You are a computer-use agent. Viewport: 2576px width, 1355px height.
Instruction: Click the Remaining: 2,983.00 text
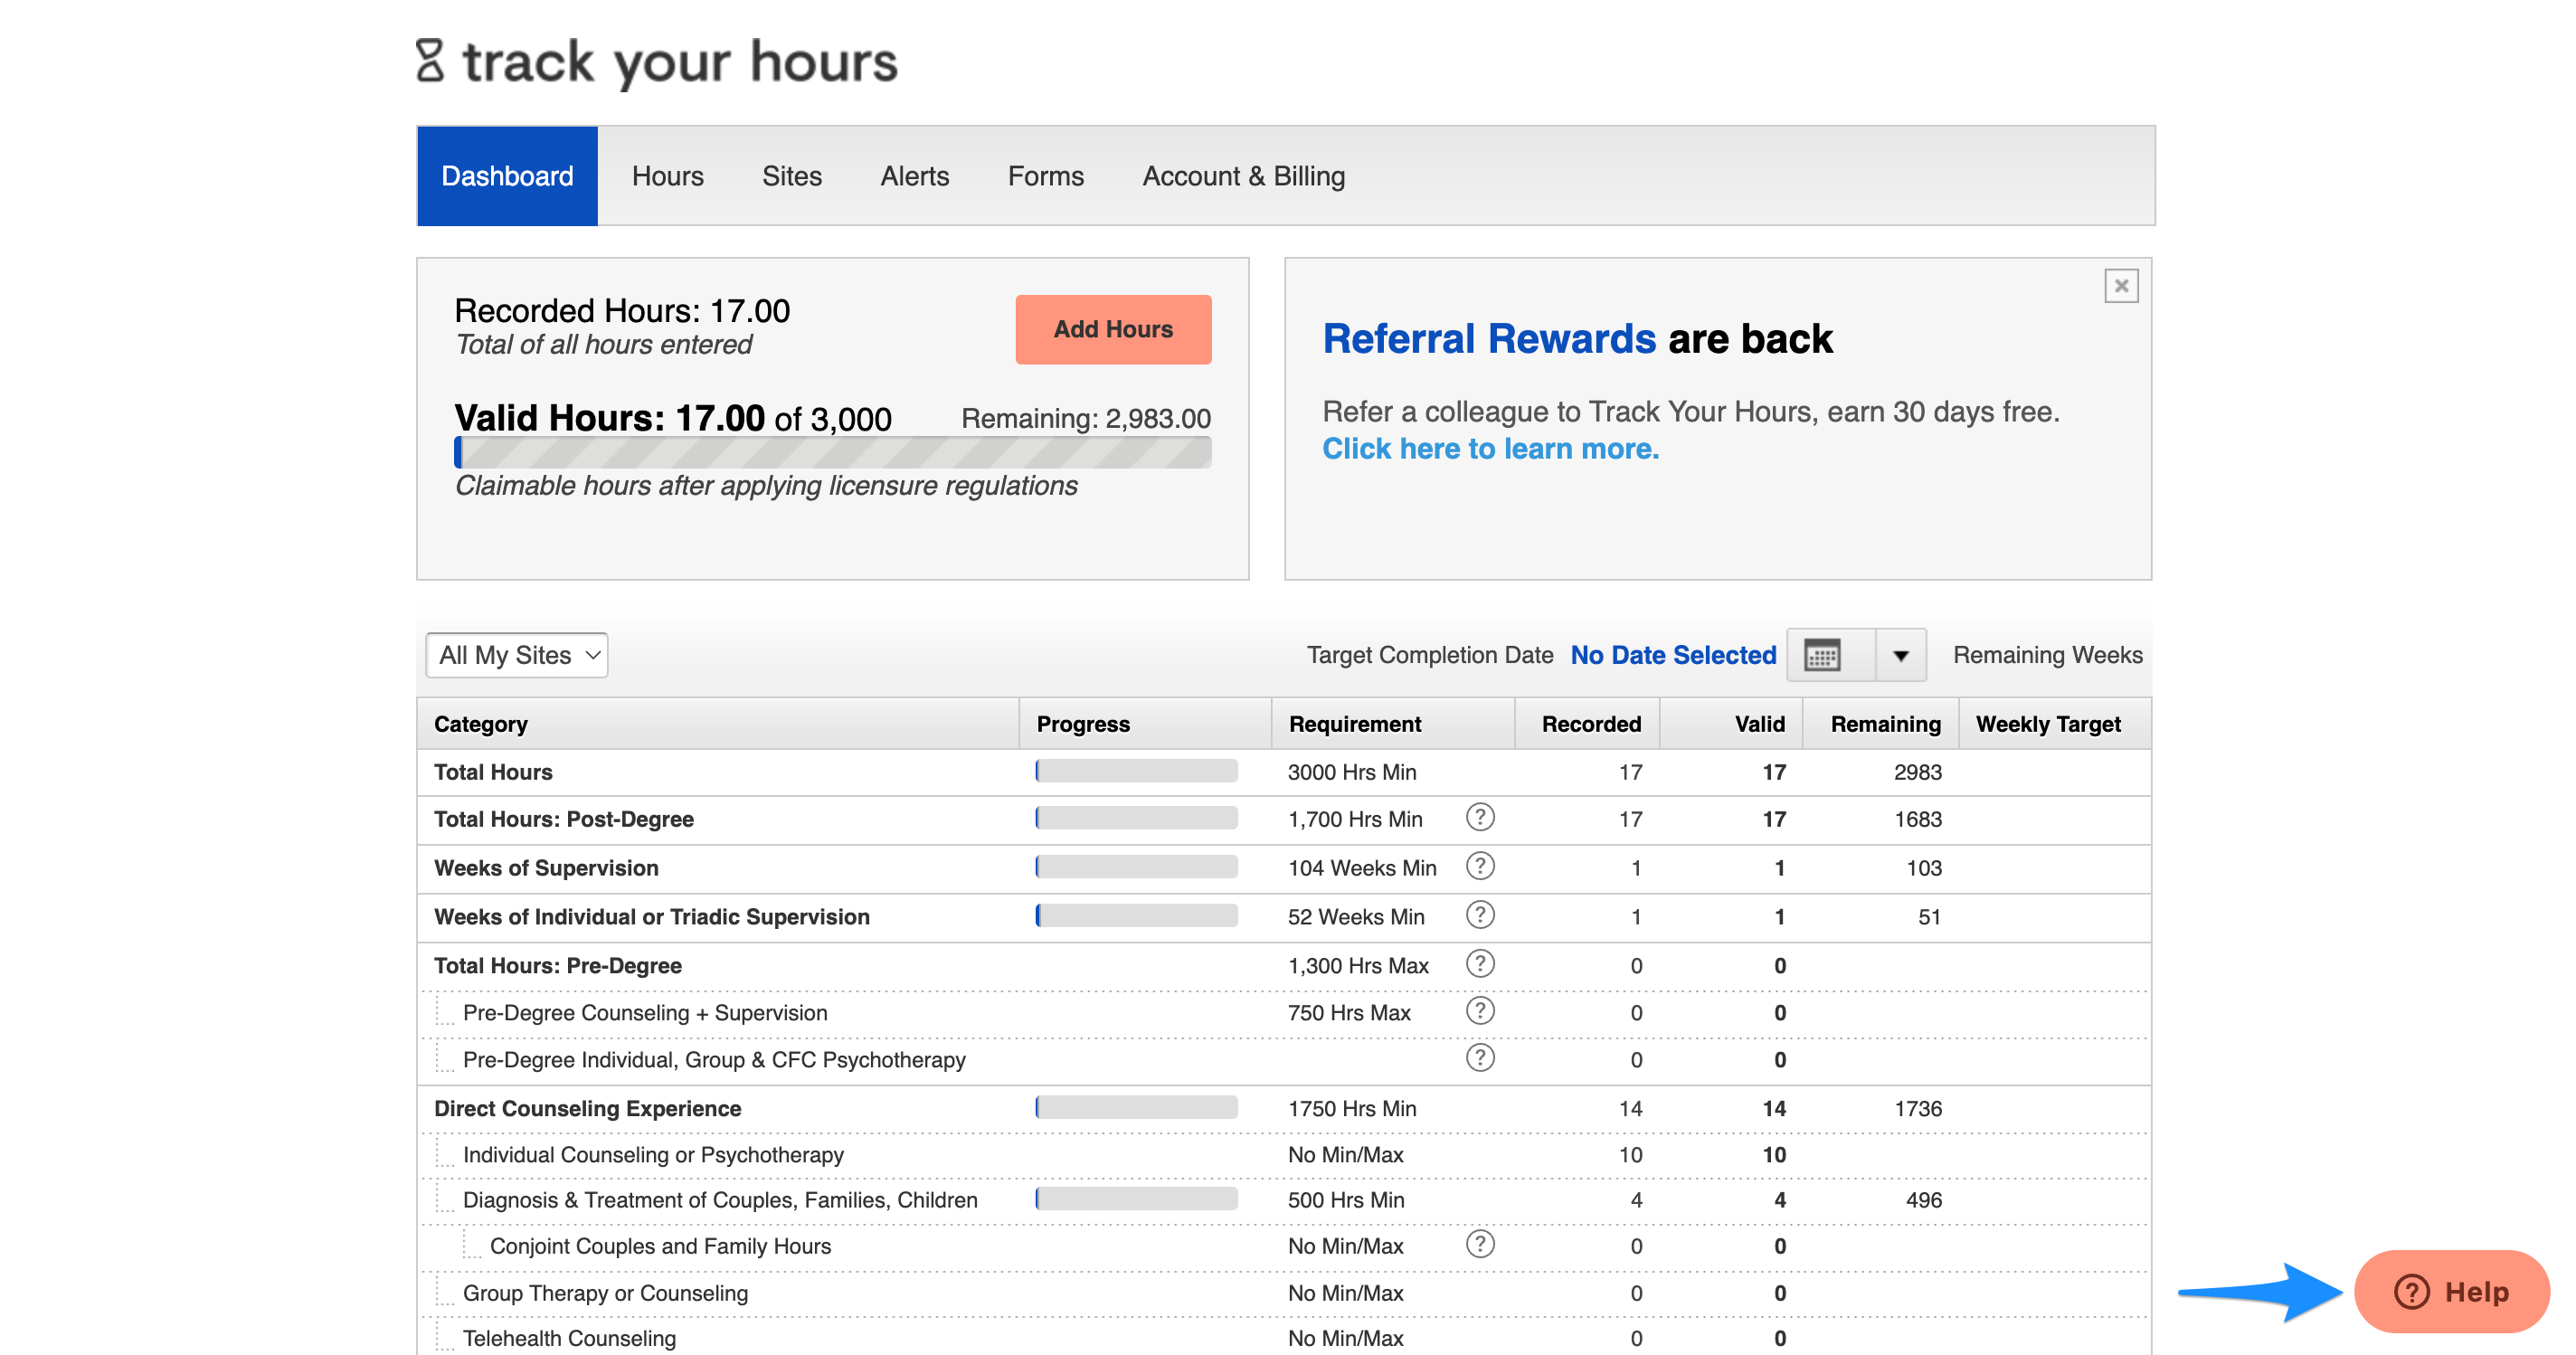[x=1086, y=419]
